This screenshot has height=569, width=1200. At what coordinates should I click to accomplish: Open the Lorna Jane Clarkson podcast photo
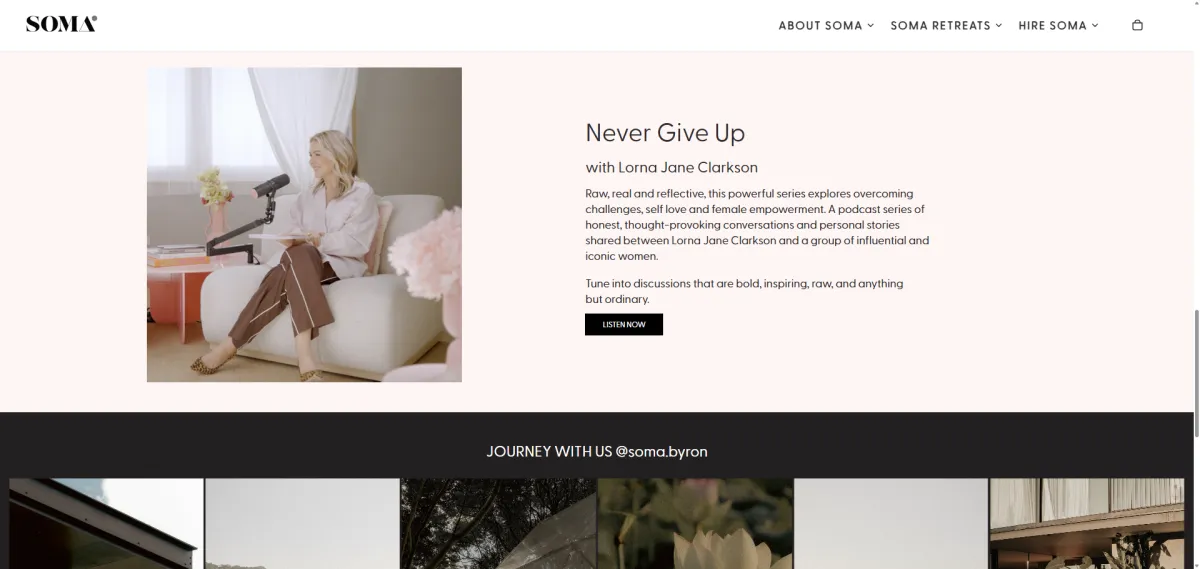[x=304, y=225]
